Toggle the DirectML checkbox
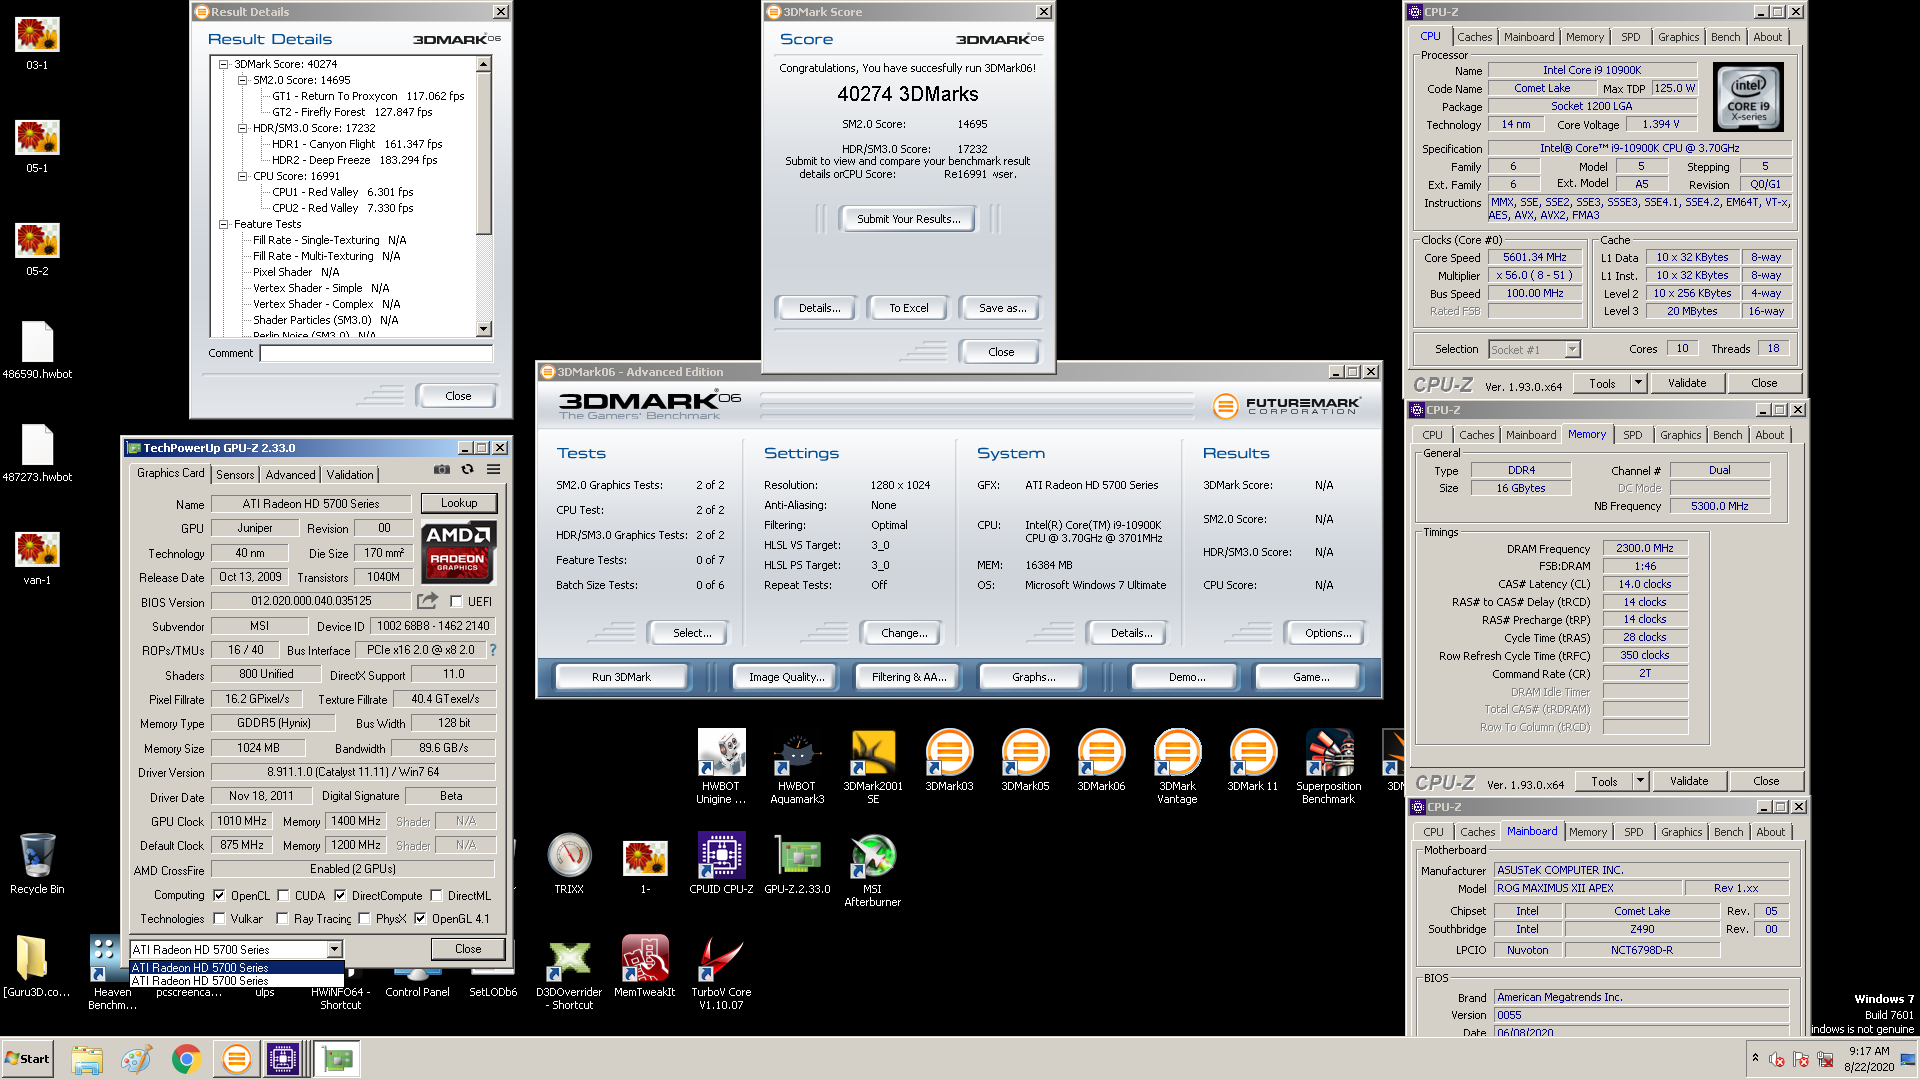Viewport: 1920px width, 1080px height. click(x=435, y=896)
